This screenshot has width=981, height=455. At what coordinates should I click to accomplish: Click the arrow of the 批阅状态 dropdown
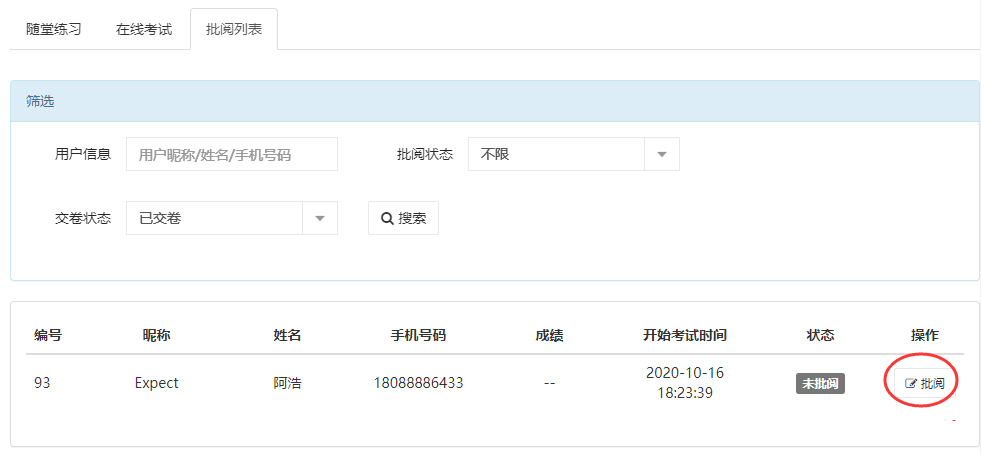point(662,155)
